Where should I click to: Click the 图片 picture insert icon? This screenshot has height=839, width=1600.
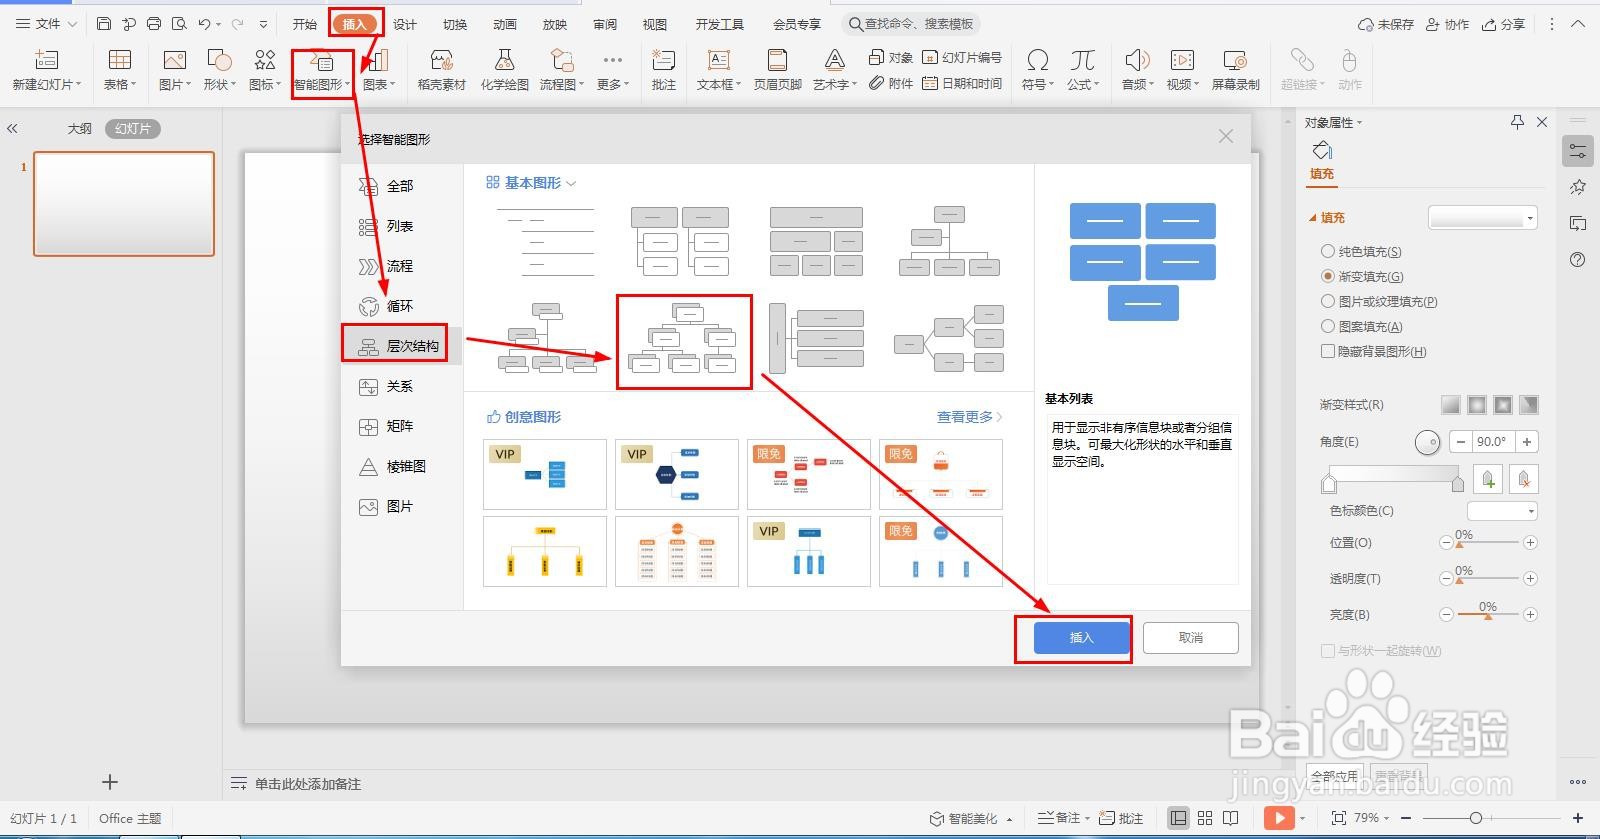174,61
